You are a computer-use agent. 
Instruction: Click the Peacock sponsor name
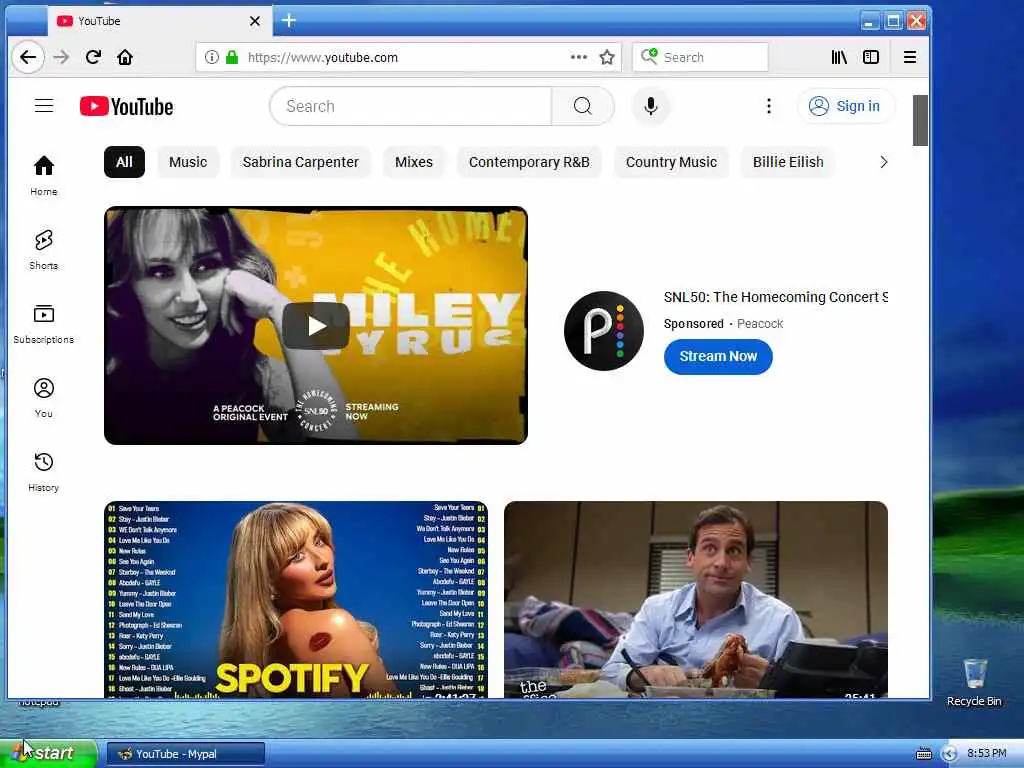click(760, 324)
